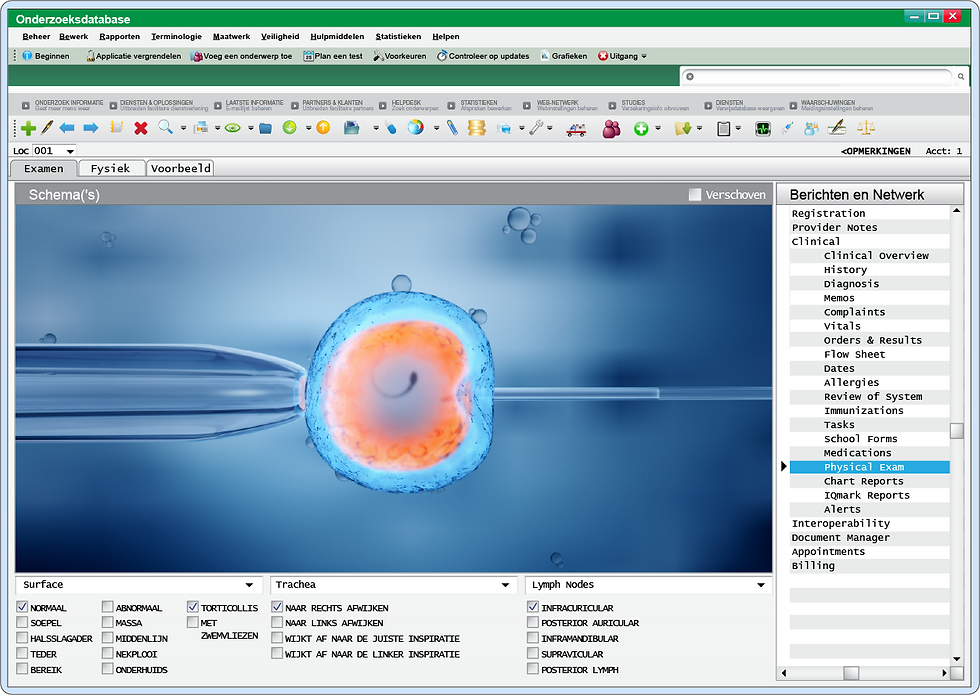Image resolution: width=980 pixels, height=695 pixels.
Task: Open the Rapporten menu
Action: click(119, 36)
